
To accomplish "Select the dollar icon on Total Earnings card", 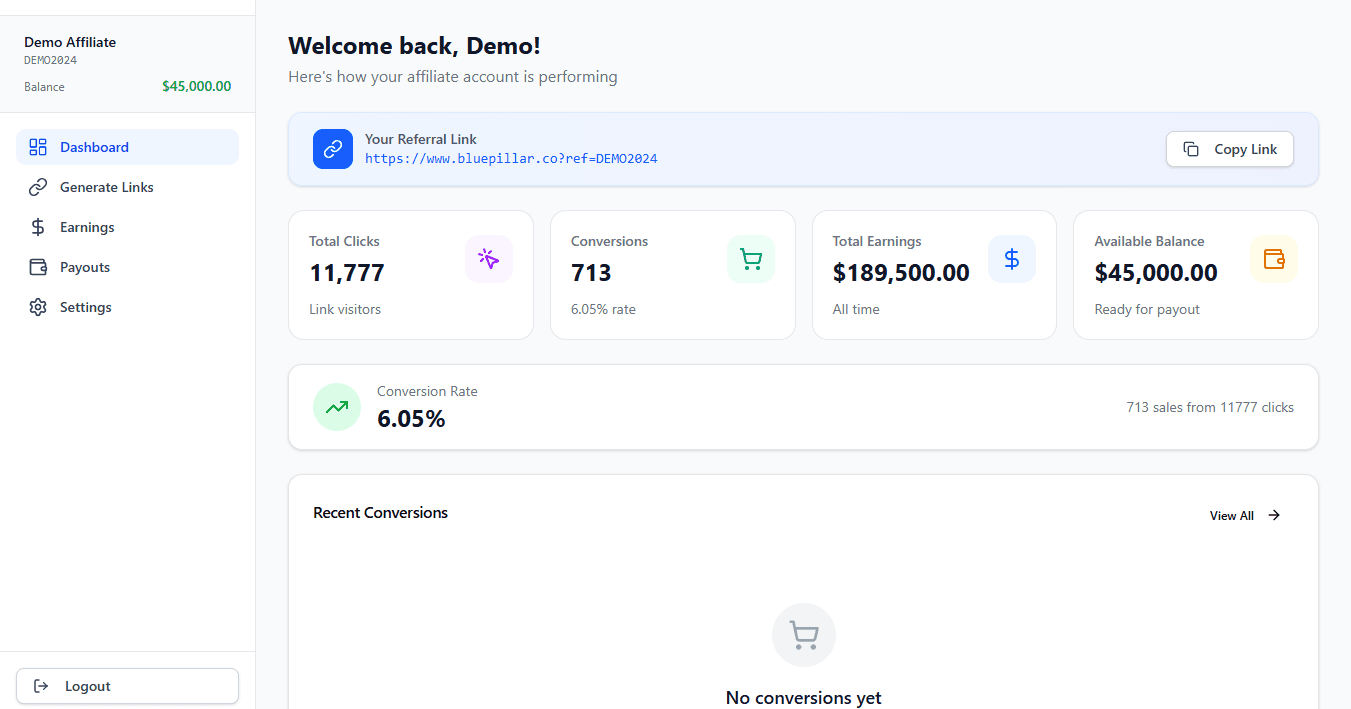I will click(1012, 259).
